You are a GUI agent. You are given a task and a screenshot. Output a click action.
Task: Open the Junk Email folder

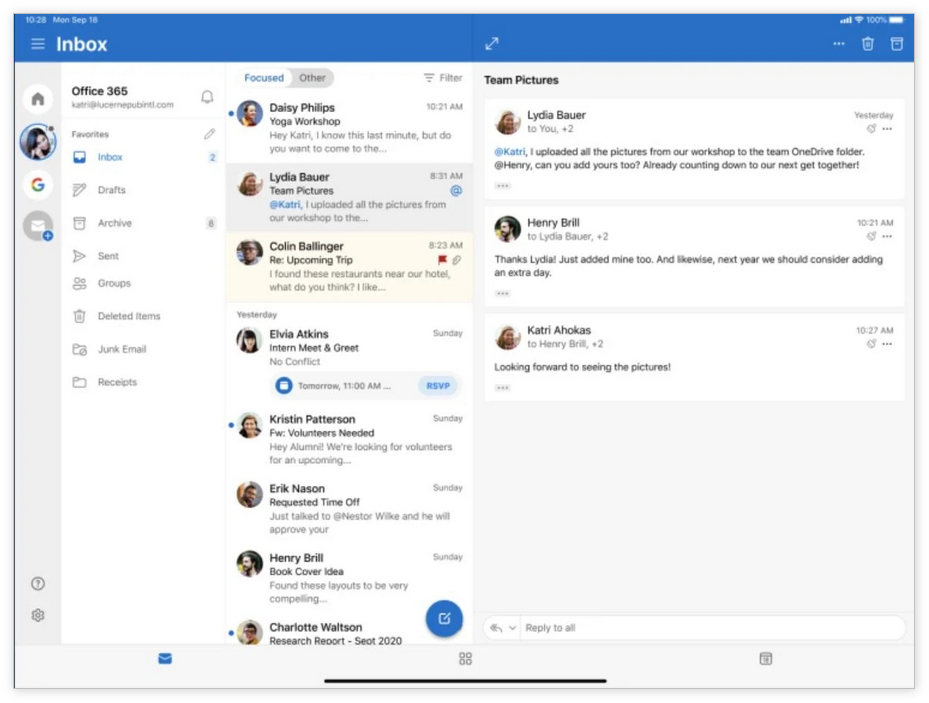(121, 349)
